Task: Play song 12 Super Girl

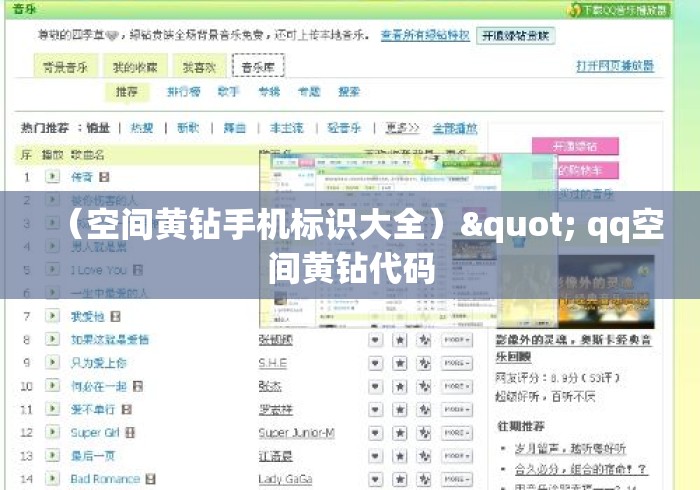Action: pyautogui.click(x=52, y=432)
